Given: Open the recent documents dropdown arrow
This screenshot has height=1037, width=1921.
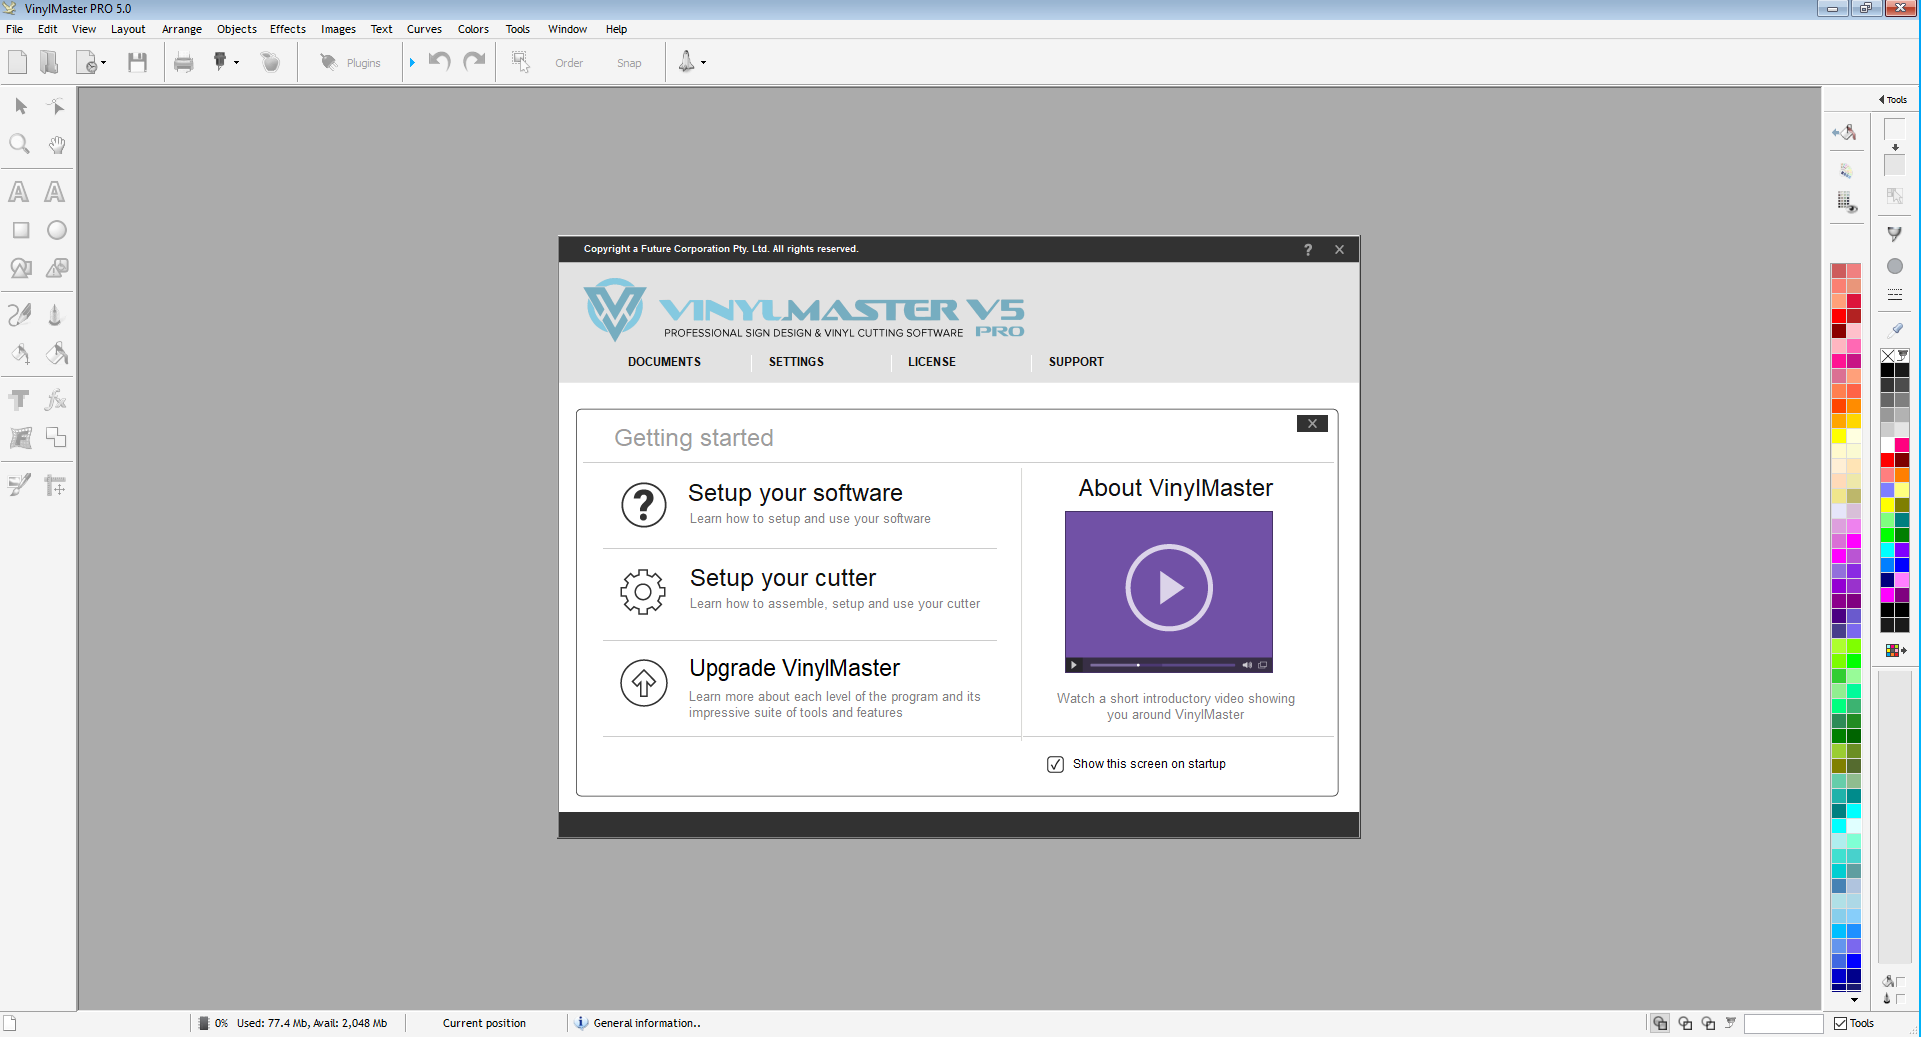Looking at the screenshot, I should (104, 63).
